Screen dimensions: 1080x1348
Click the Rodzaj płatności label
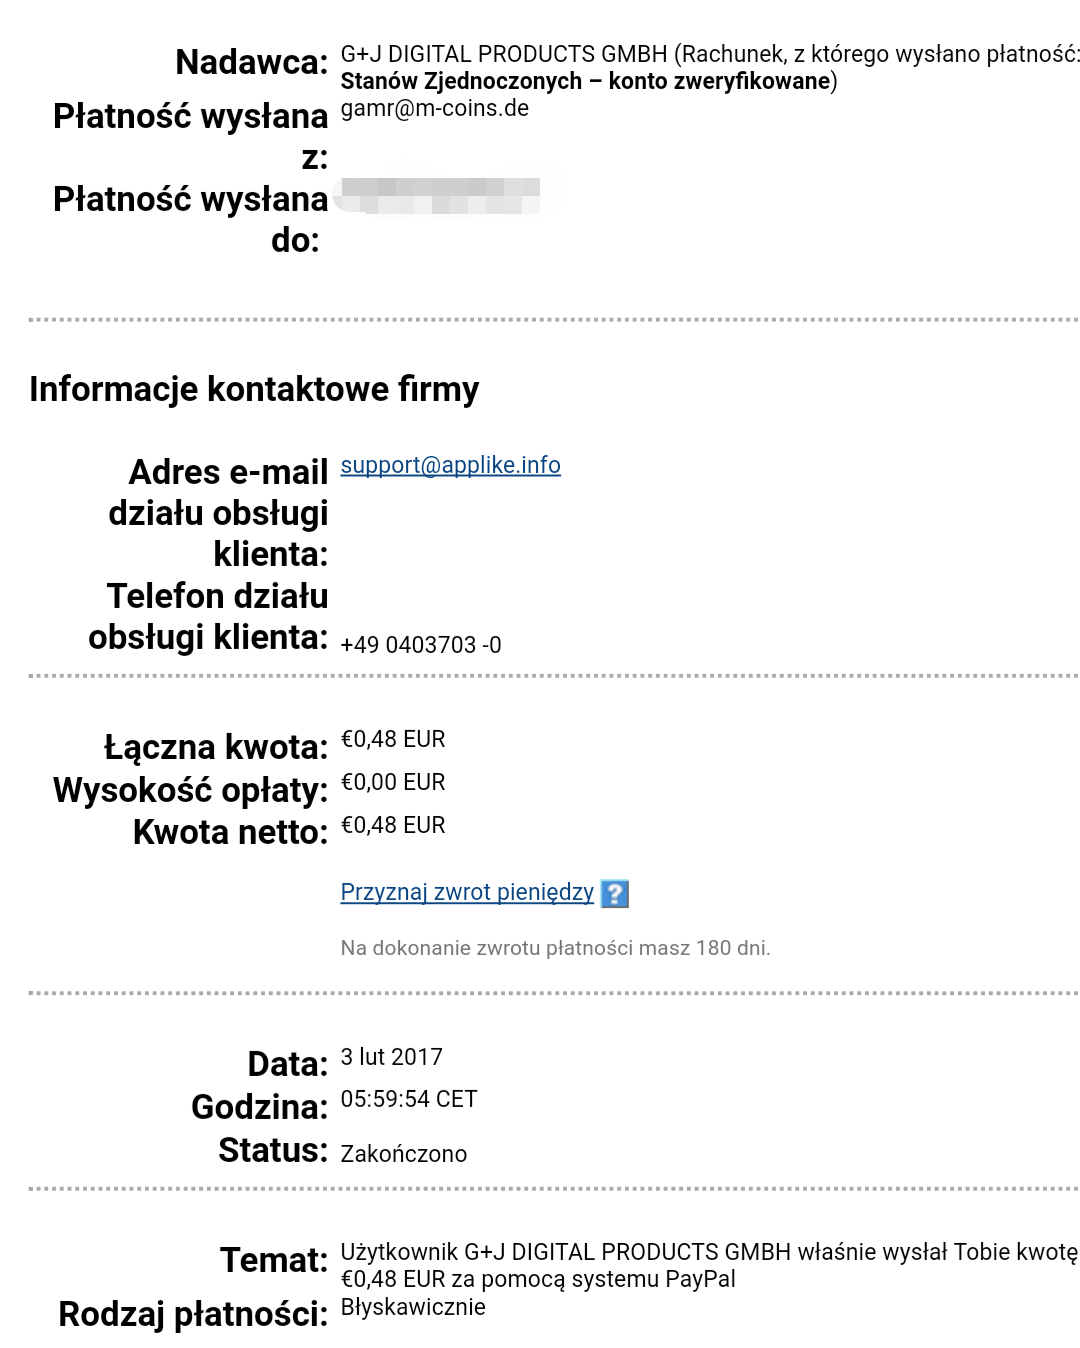pos(193,1314)
